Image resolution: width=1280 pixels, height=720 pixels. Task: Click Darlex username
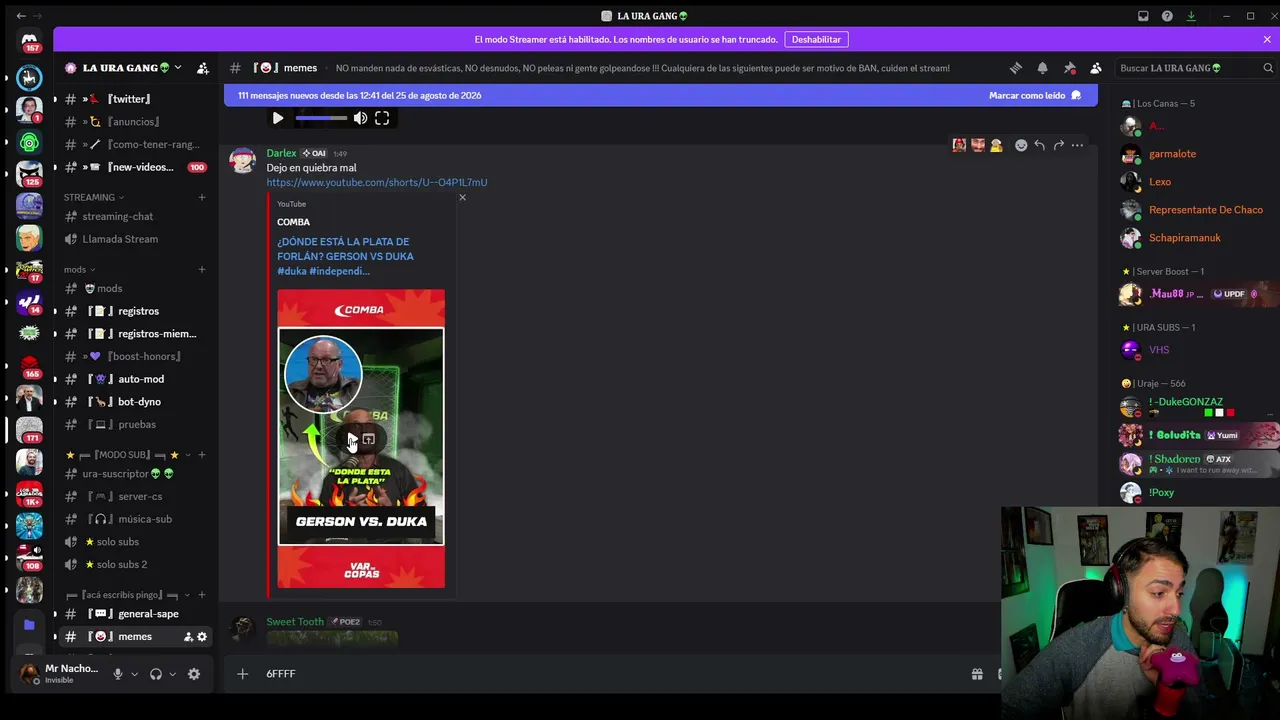281,153
